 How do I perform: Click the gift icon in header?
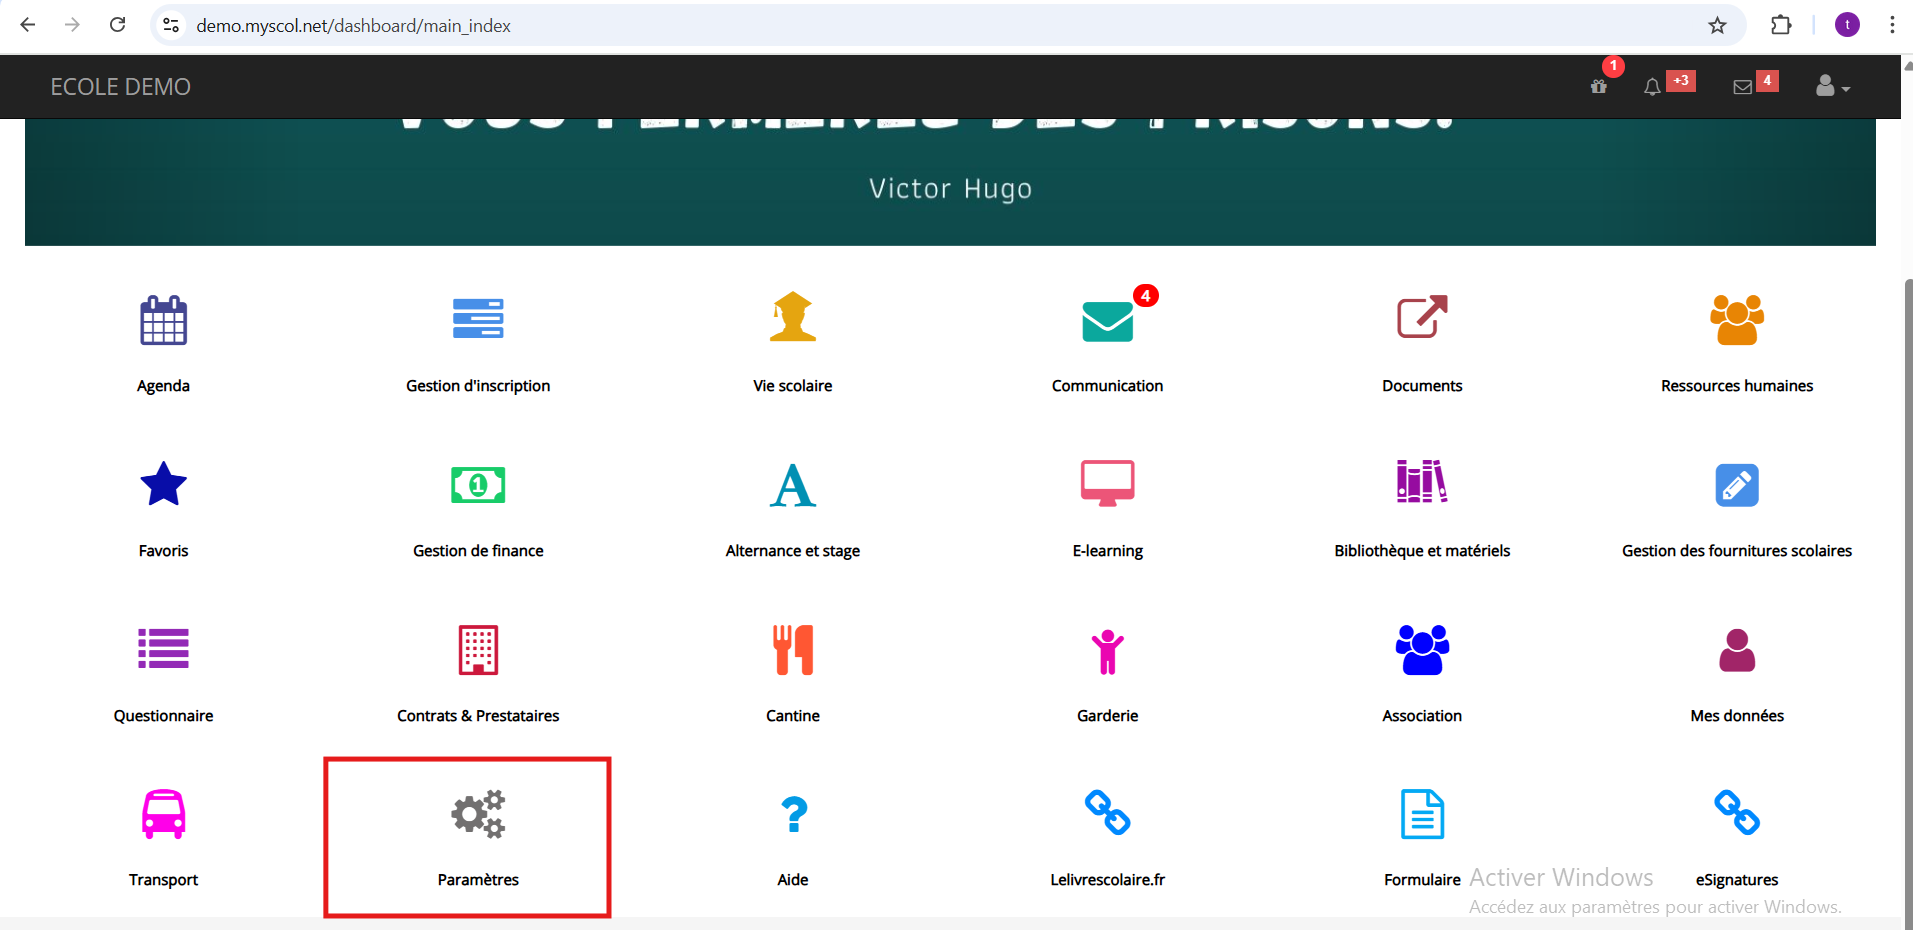[x=1599, y=87]
